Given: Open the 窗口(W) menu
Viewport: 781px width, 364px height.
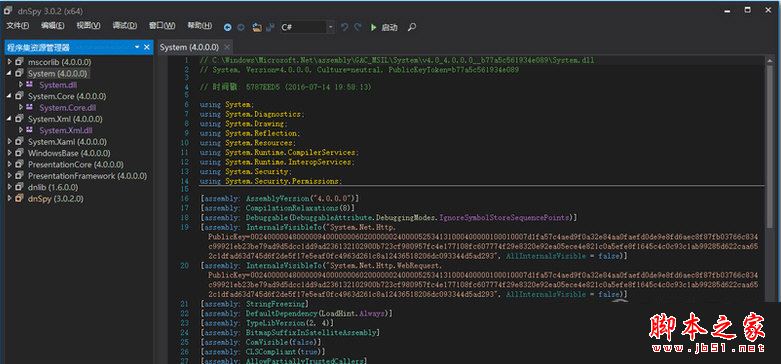Looking at the screenshot, I should point(162,25).
